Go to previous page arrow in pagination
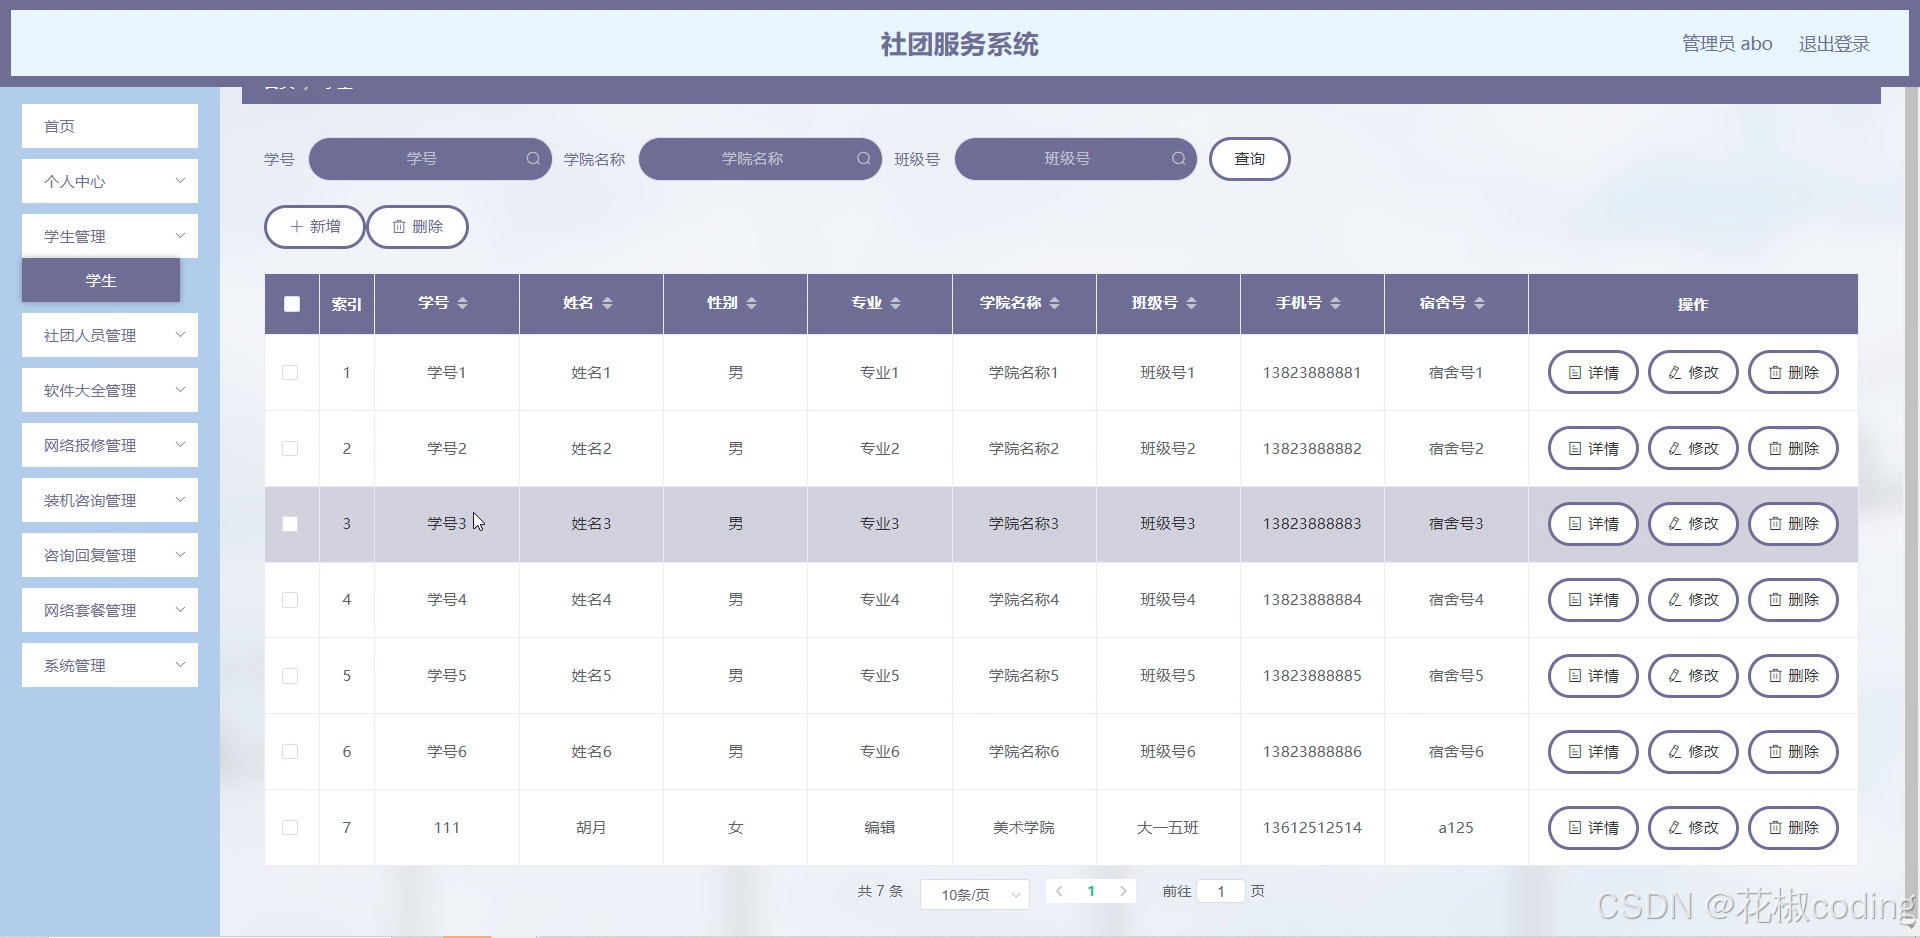Screen dimensions: 1920x938 (1059, 891)
